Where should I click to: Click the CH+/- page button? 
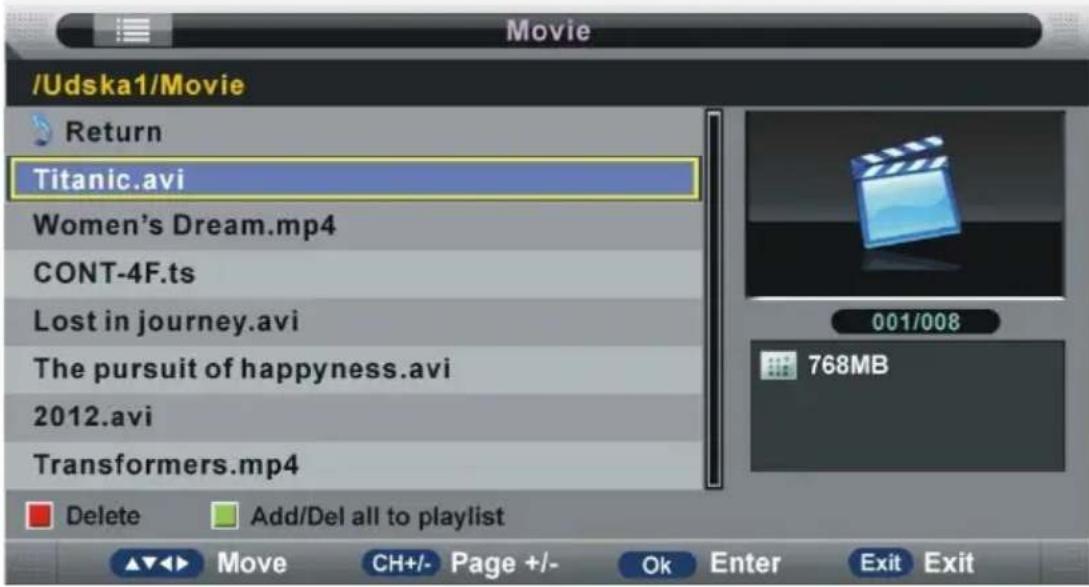pyautogui.click(x=401, y=563)
